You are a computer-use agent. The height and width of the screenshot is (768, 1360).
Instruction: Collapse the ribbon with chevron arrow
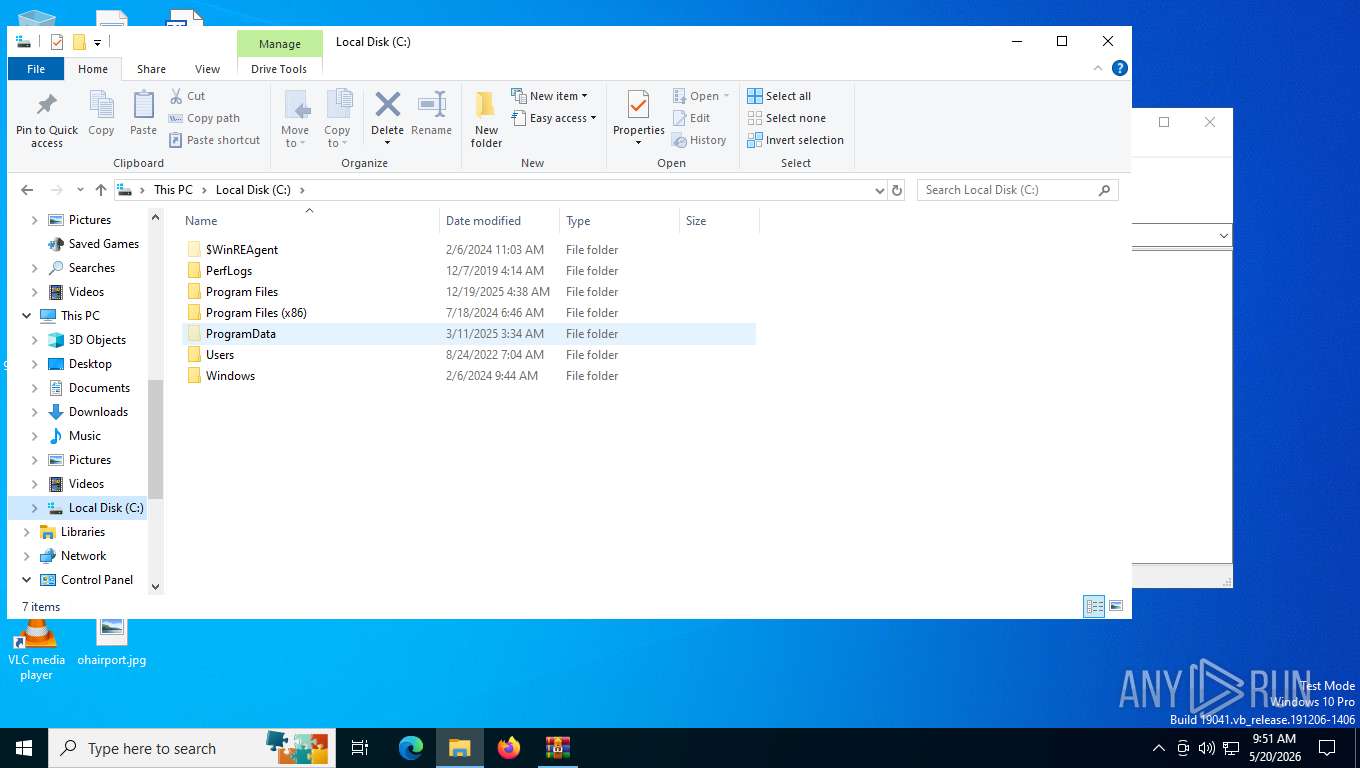tap(1098, 68)
